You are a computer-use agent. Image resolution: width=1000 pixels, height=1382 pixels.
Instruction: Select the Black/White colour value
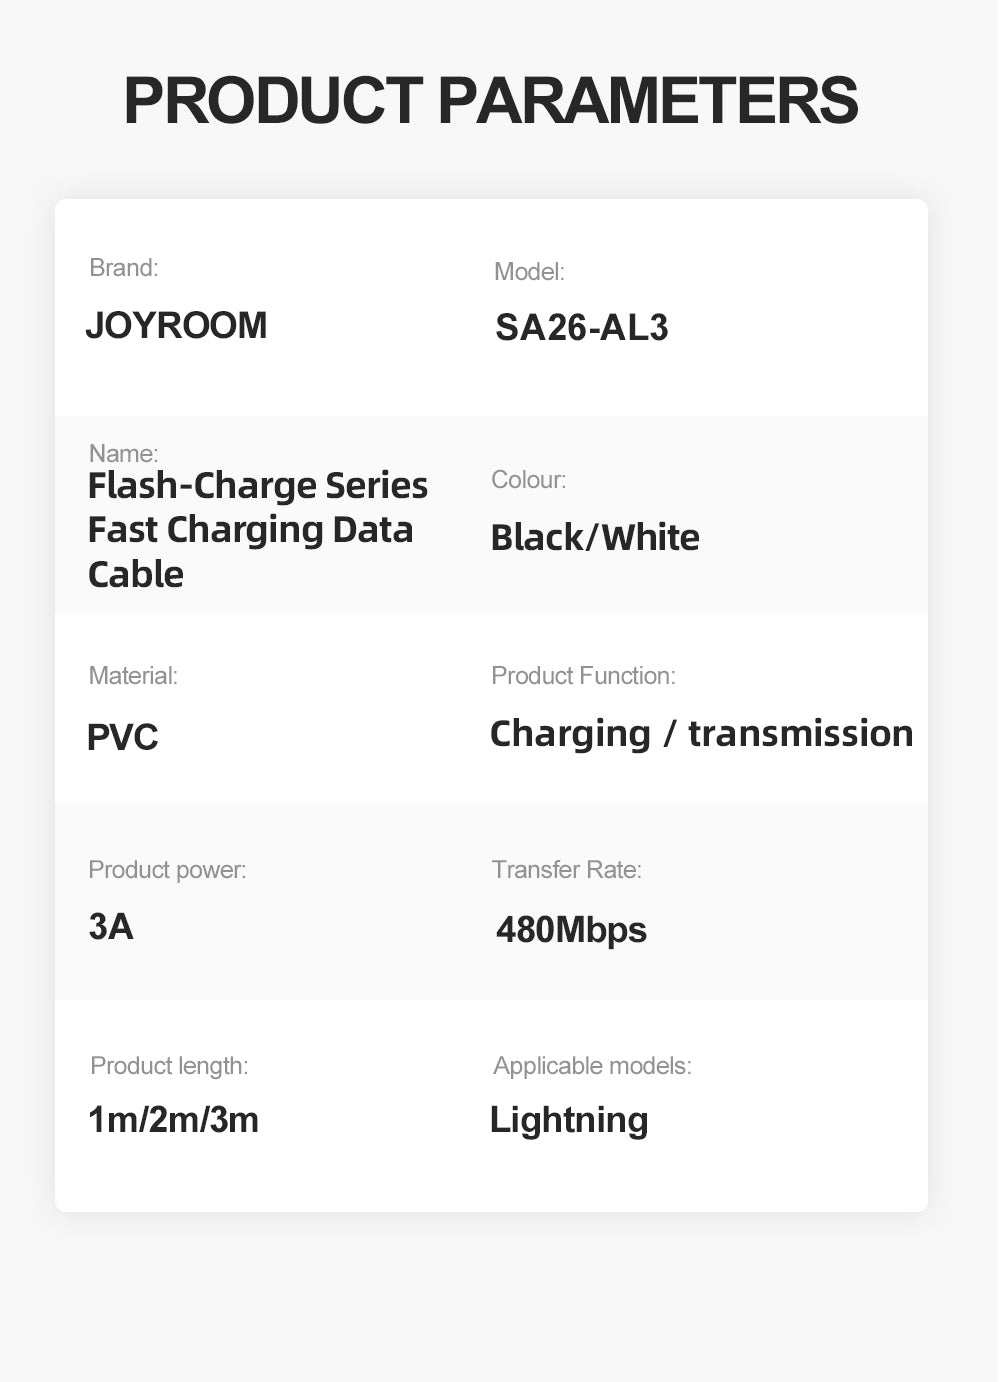point(595,538)
